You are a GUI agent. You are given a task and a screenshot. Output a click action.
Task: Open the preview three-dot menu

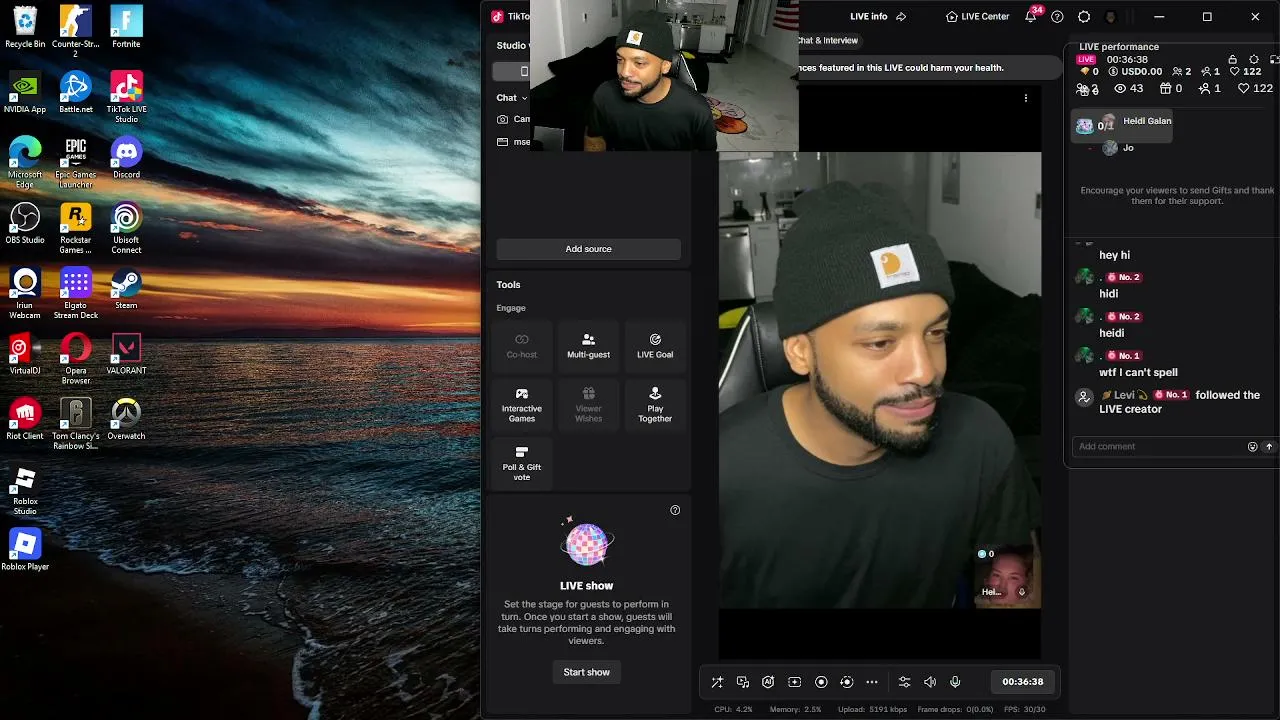coord(1026,98)
